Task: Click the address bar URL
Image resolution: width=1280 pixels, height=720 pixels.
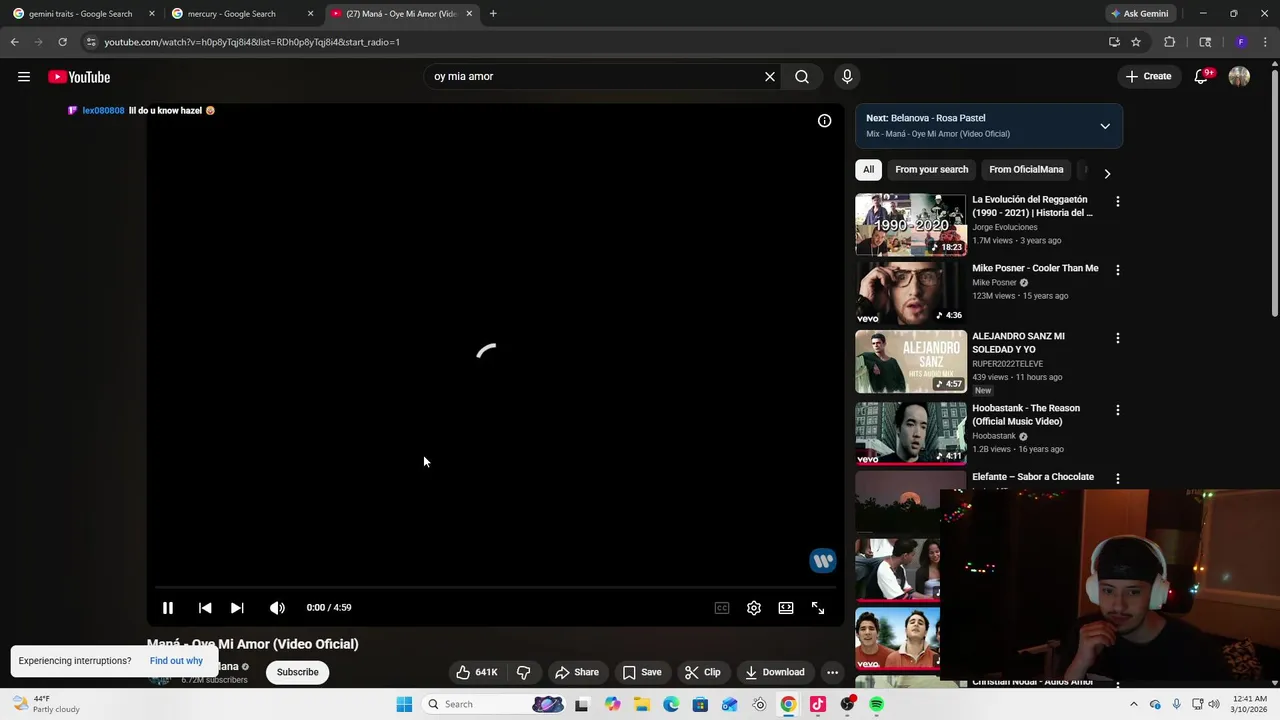Action: coord(252,42)
